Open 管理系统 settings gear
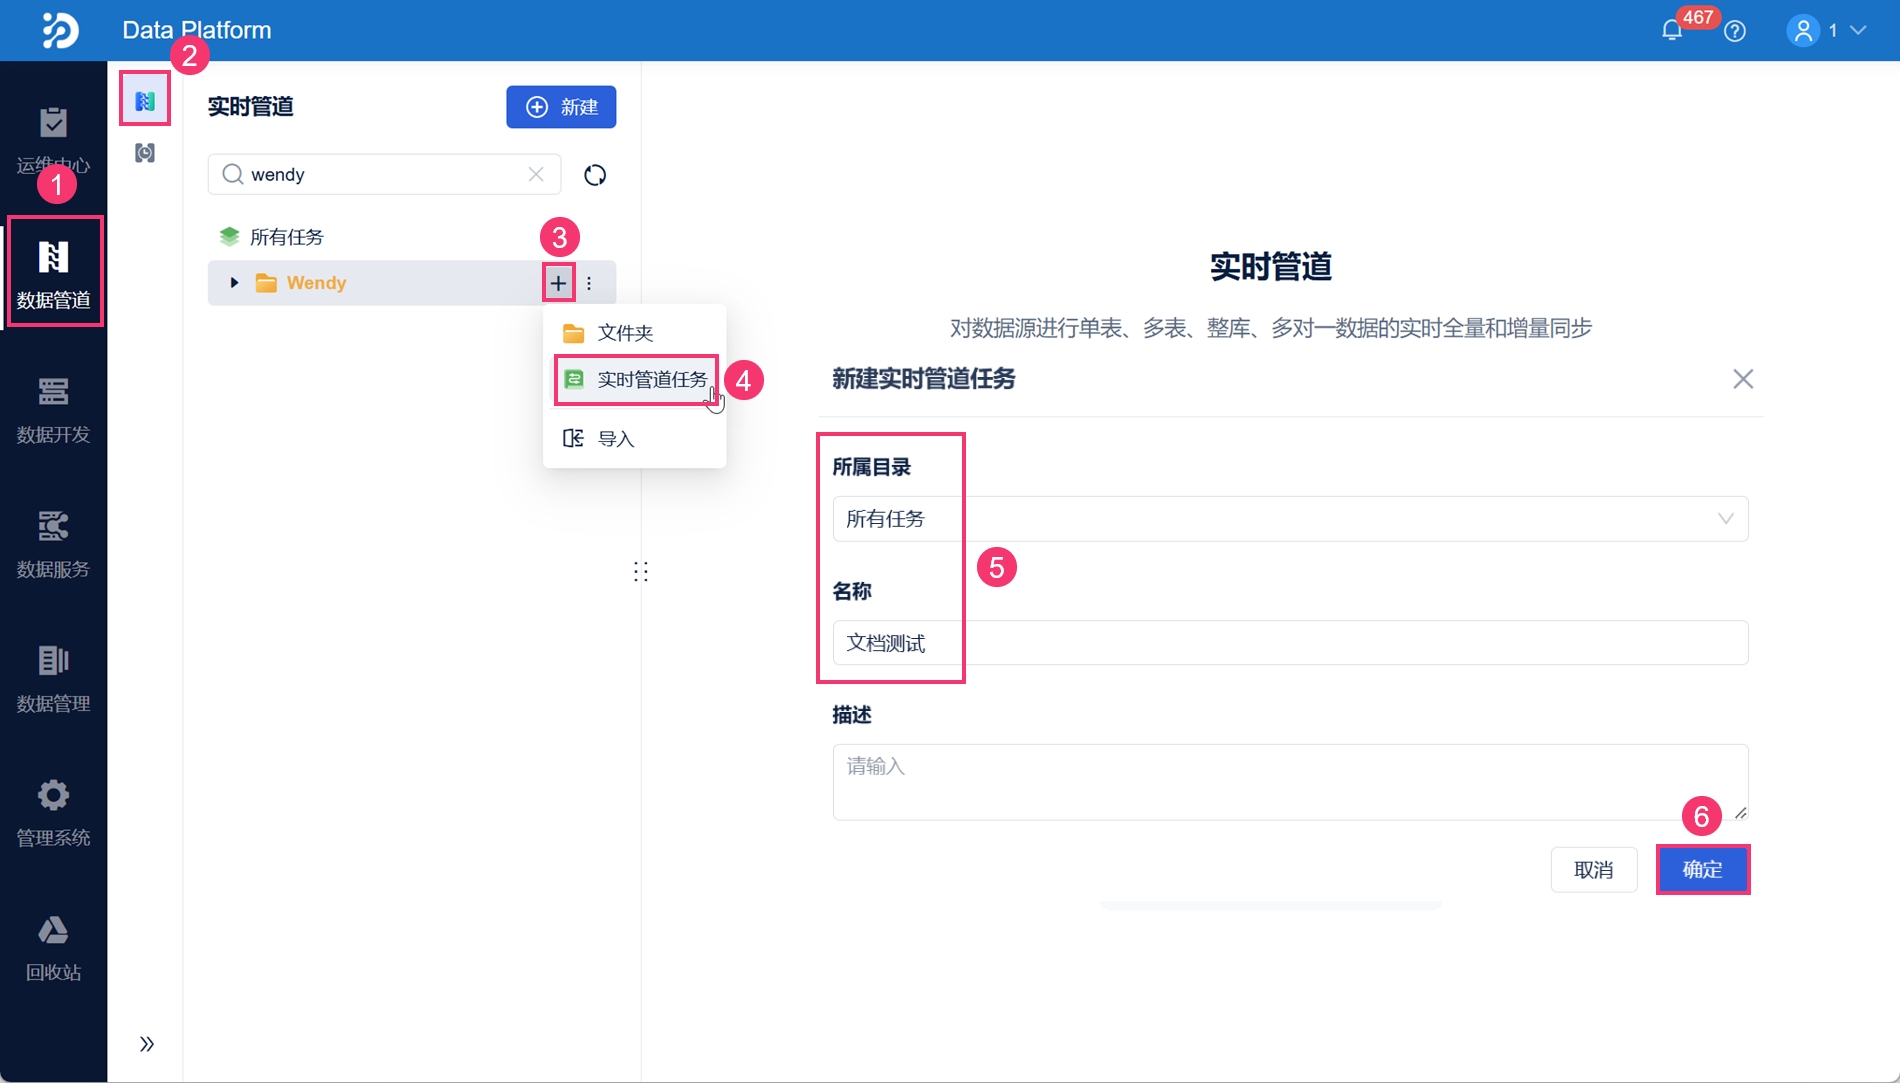The height and width of the screenshot is (1083, 1900). 53,812
